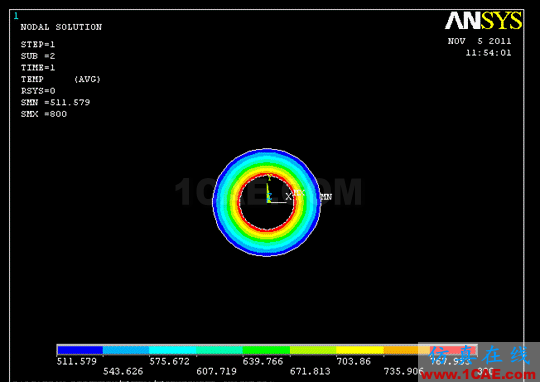Click the window number 1 label
This screenshot has width=540, height=382.
[16, 16]
